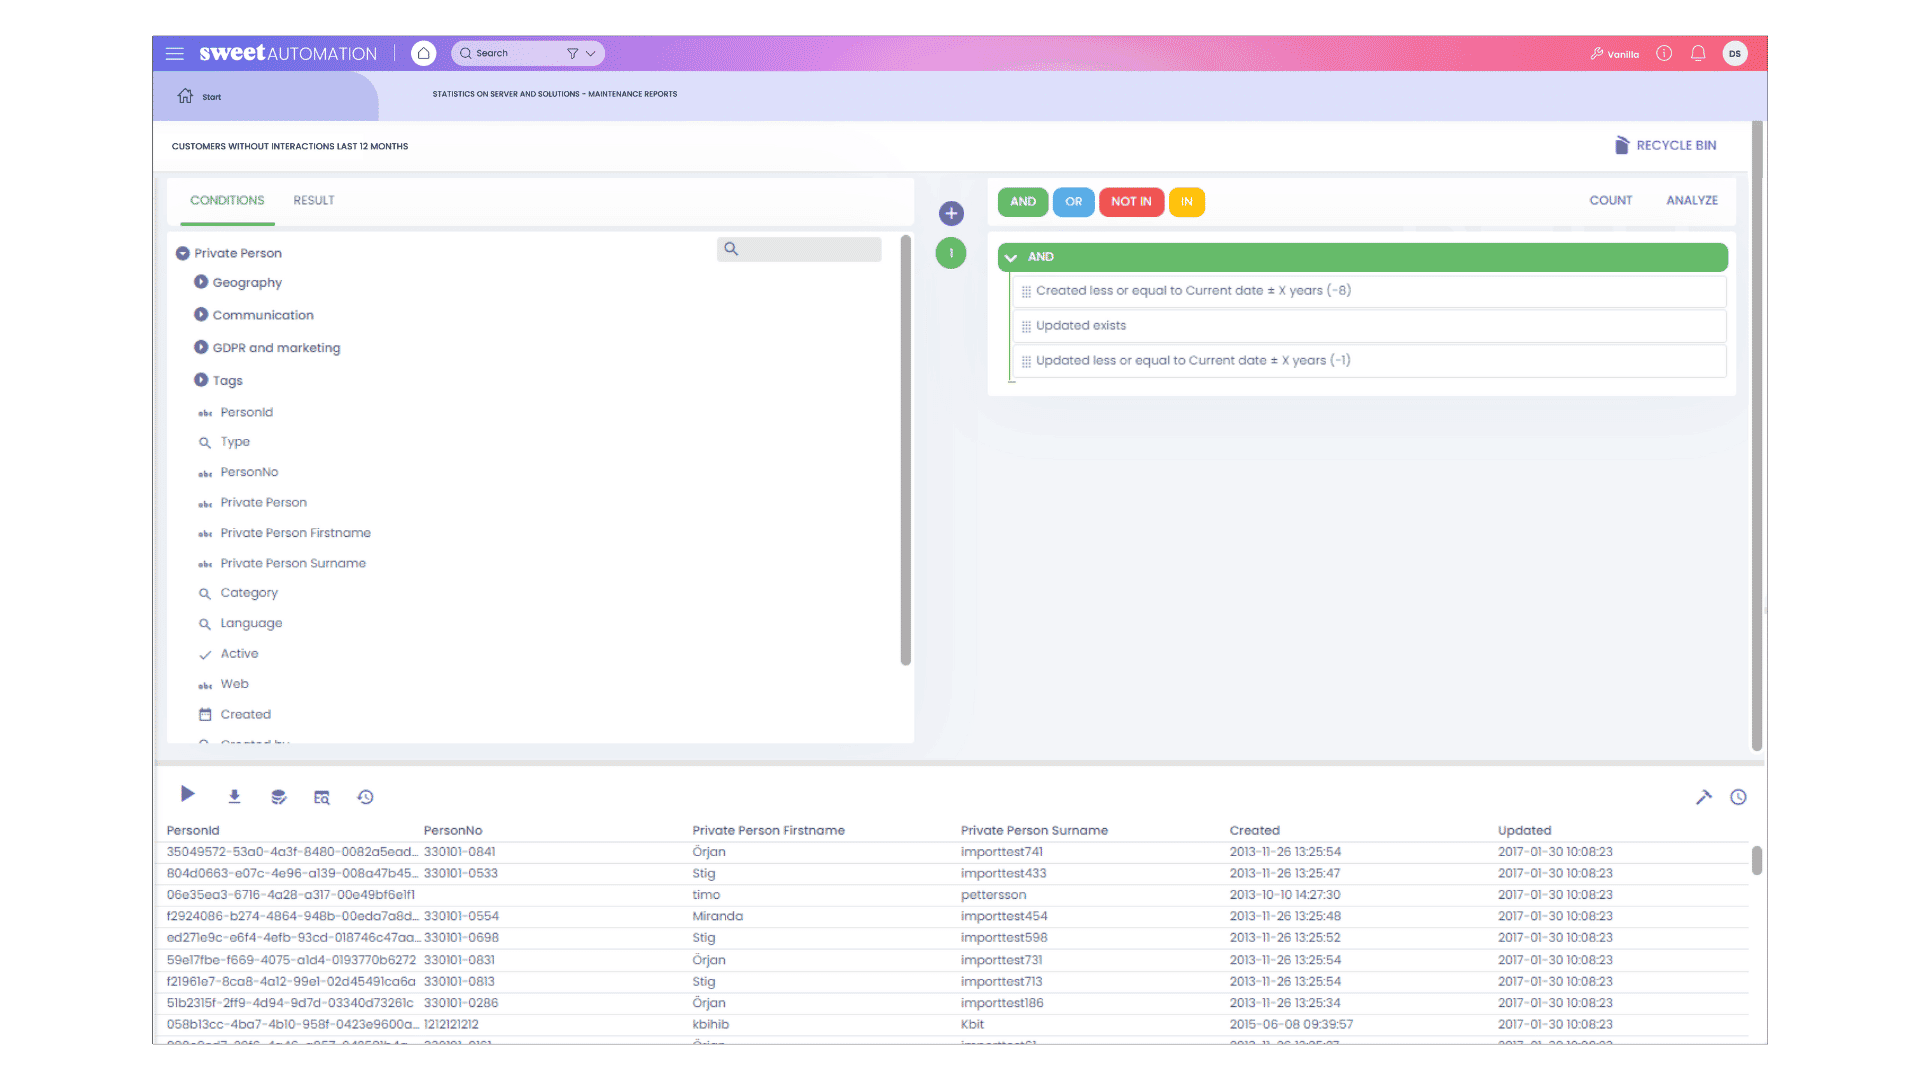Add an IN operator block
Image resolution: width=1920 pixels, height=1080 pixels.
(1186, 202)
